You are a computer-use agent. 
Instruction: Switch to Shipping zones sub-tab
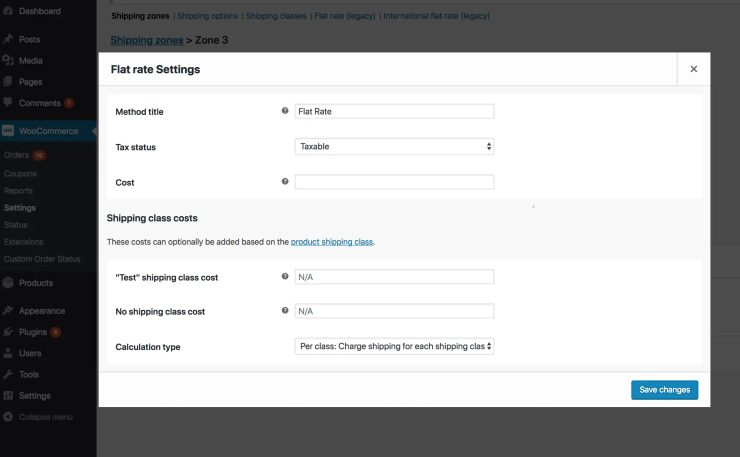[x=140, y=16]
